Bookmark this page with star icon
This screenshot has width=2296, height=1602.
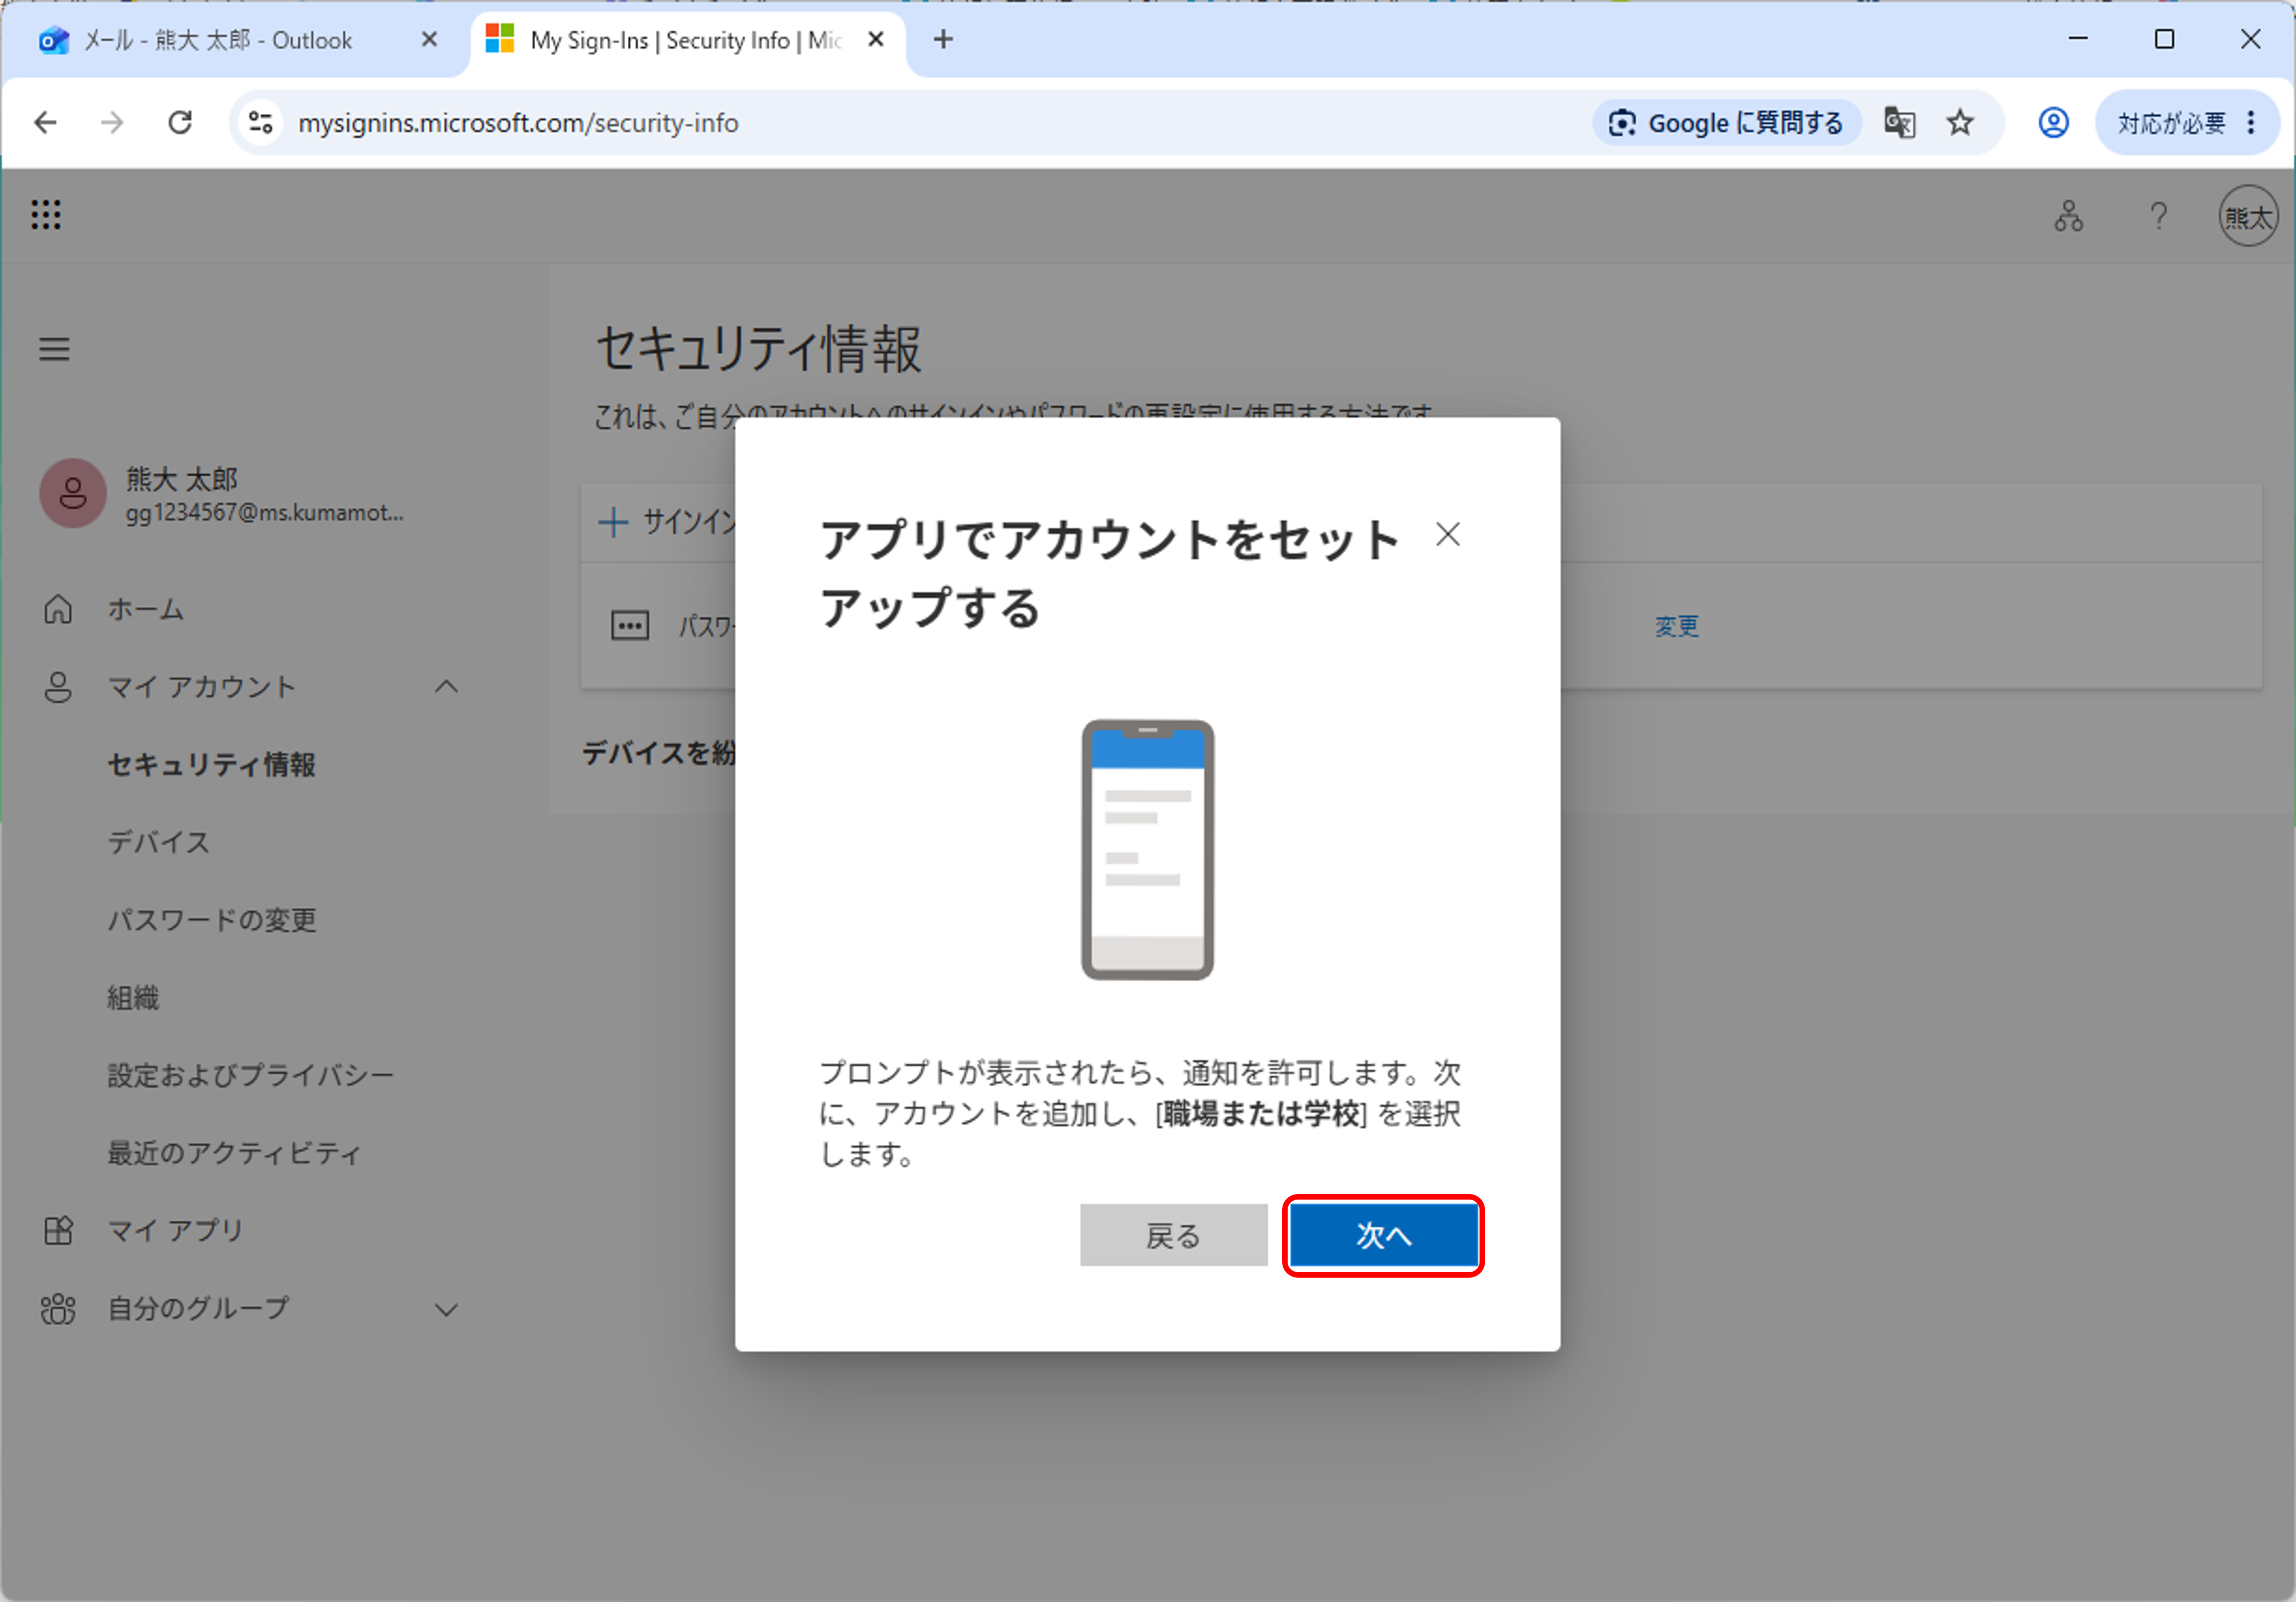[1960, 122]
